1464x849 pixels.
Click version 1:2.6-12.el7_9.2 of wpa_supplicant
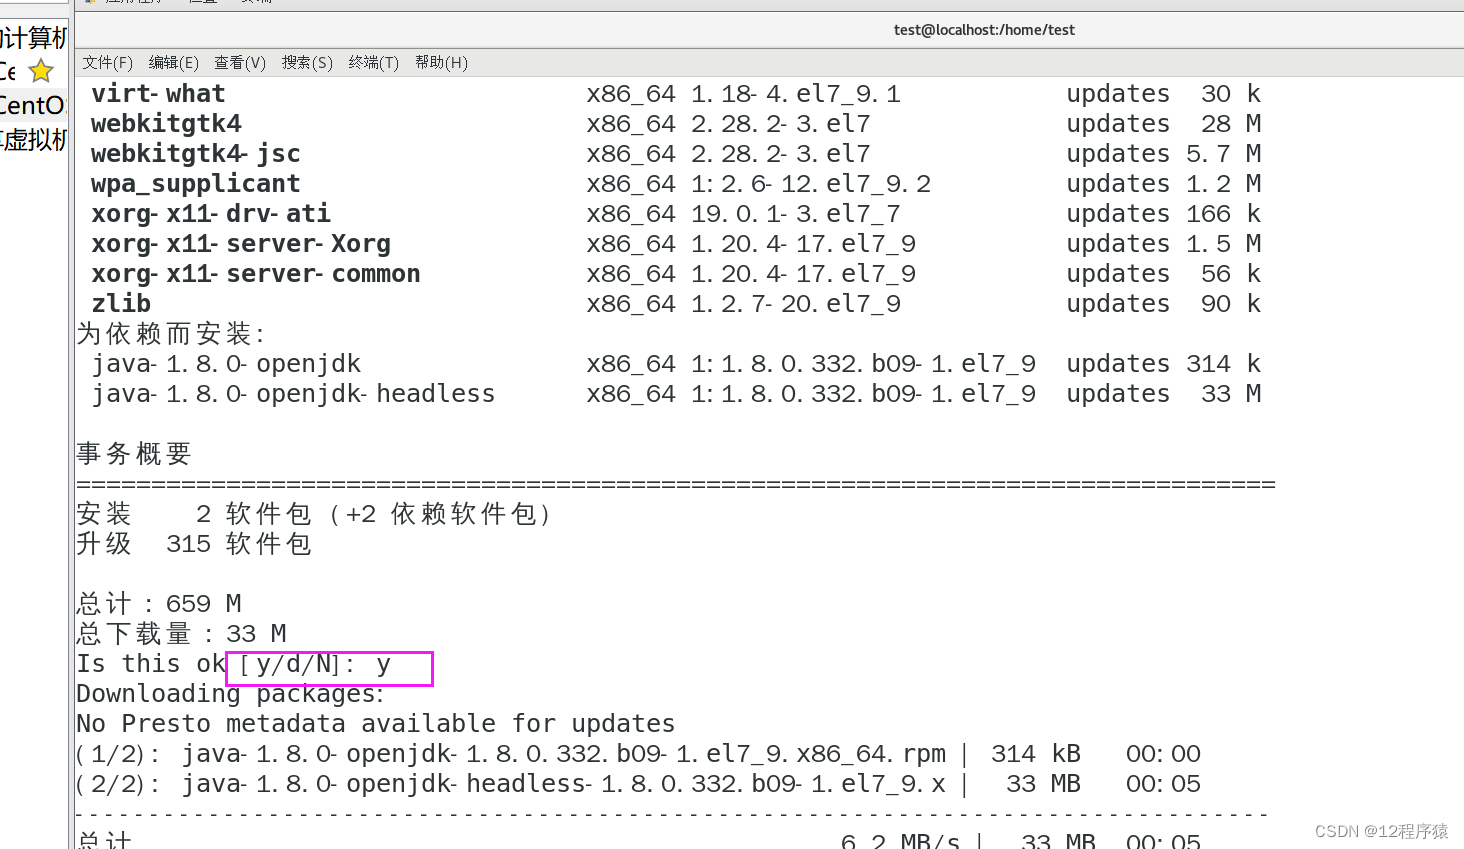point(811,184)
